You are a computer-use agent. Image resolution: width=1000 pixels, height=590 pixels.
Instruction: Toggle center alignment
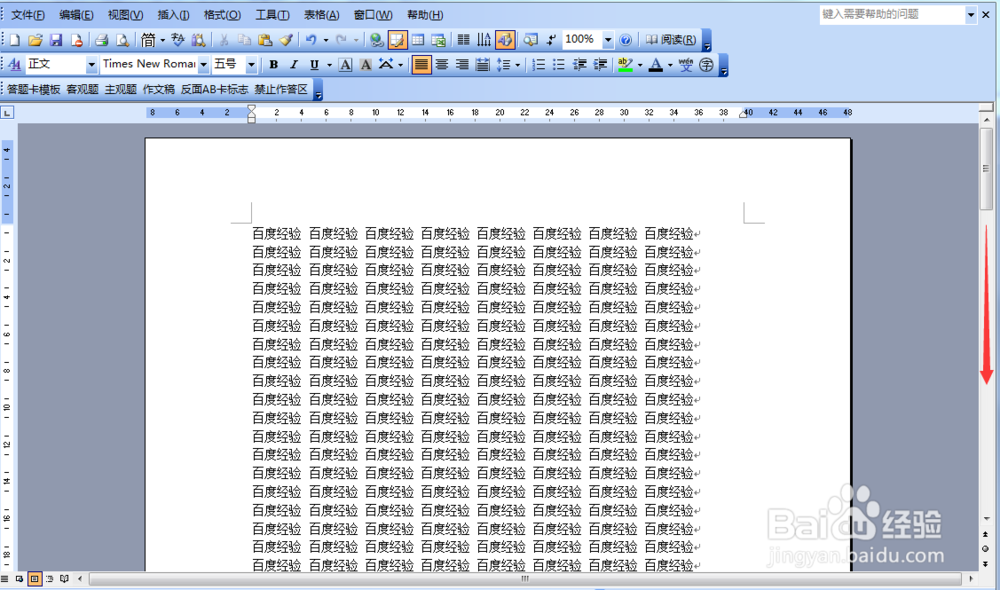pos(441,64)
